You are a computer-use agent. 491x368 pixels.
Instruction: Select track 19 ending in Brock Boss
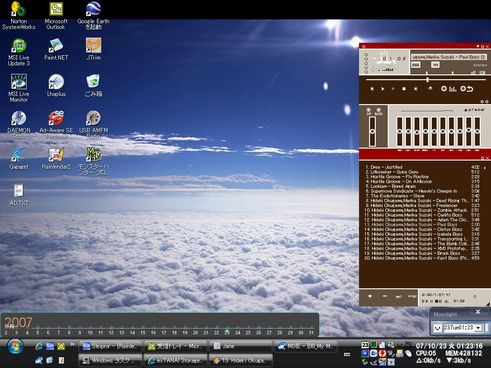(422, 253)
